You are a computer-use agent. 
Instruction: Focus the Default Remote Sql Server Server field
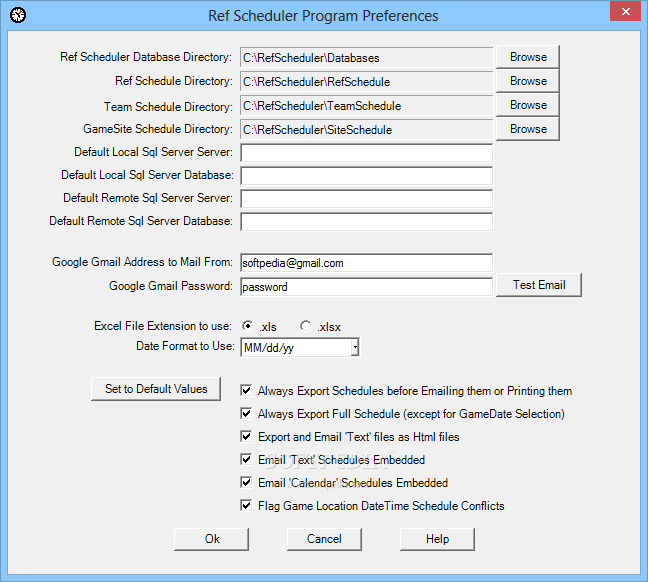pyautogui.click(x=366, y=198)
